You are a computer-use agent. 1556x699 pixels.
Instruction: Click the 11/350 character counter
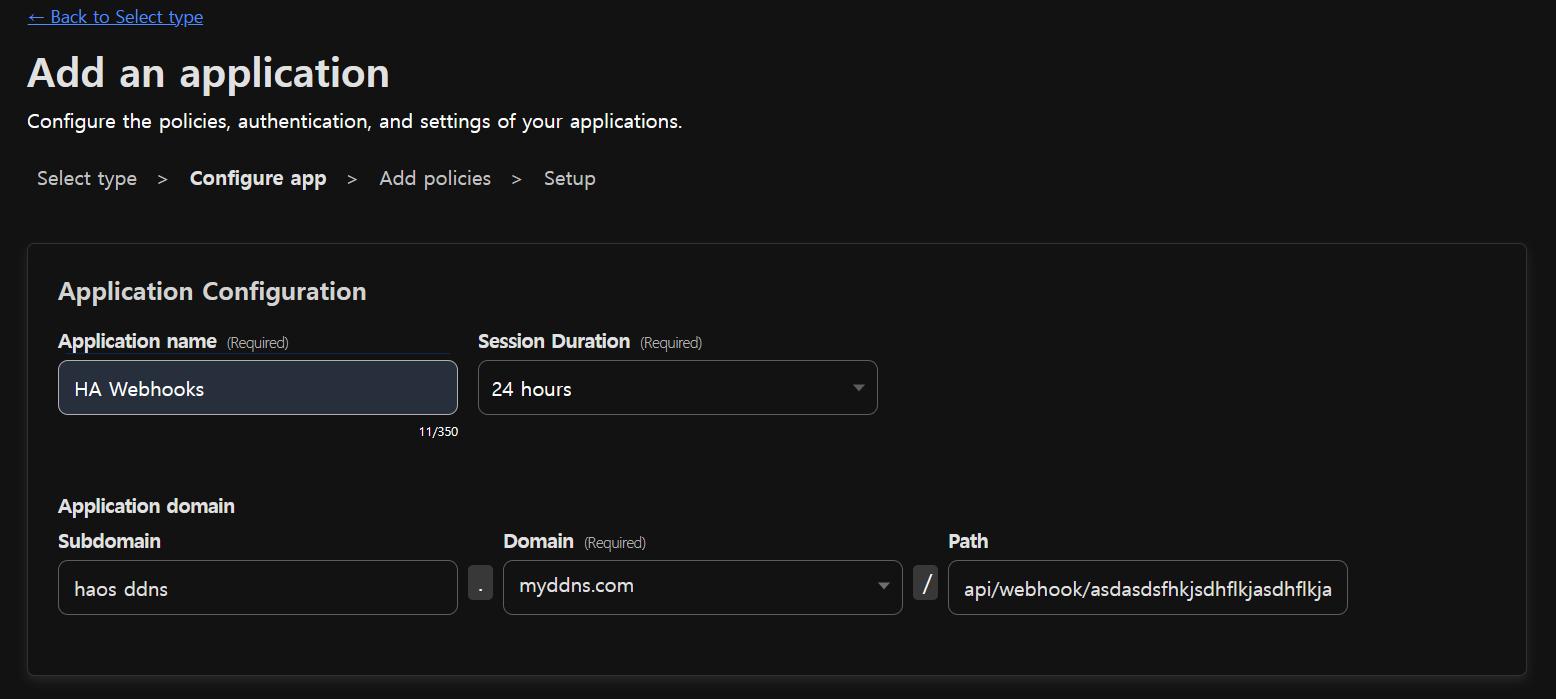click(438, 432)
